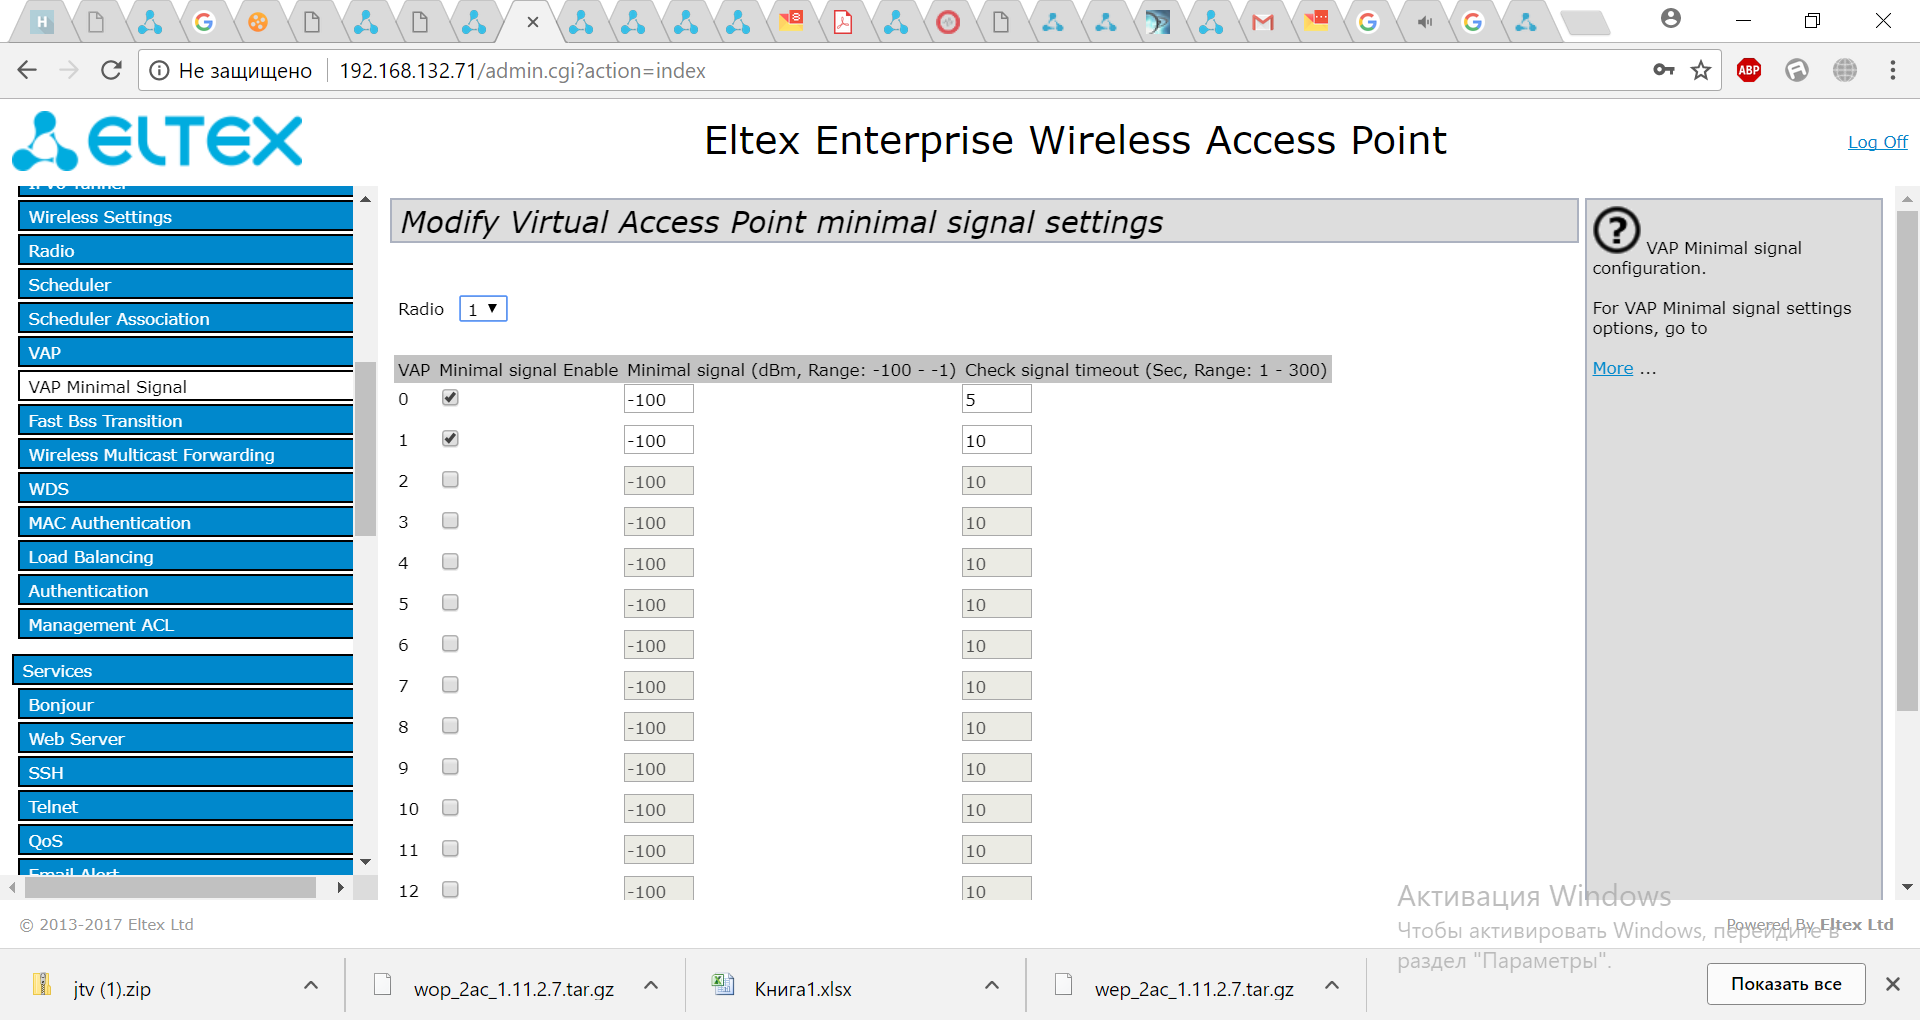Click Check signal timeout field for VAP 1
The height and width of the screenshot is (1020, 1920).
[x=996, y=440]
